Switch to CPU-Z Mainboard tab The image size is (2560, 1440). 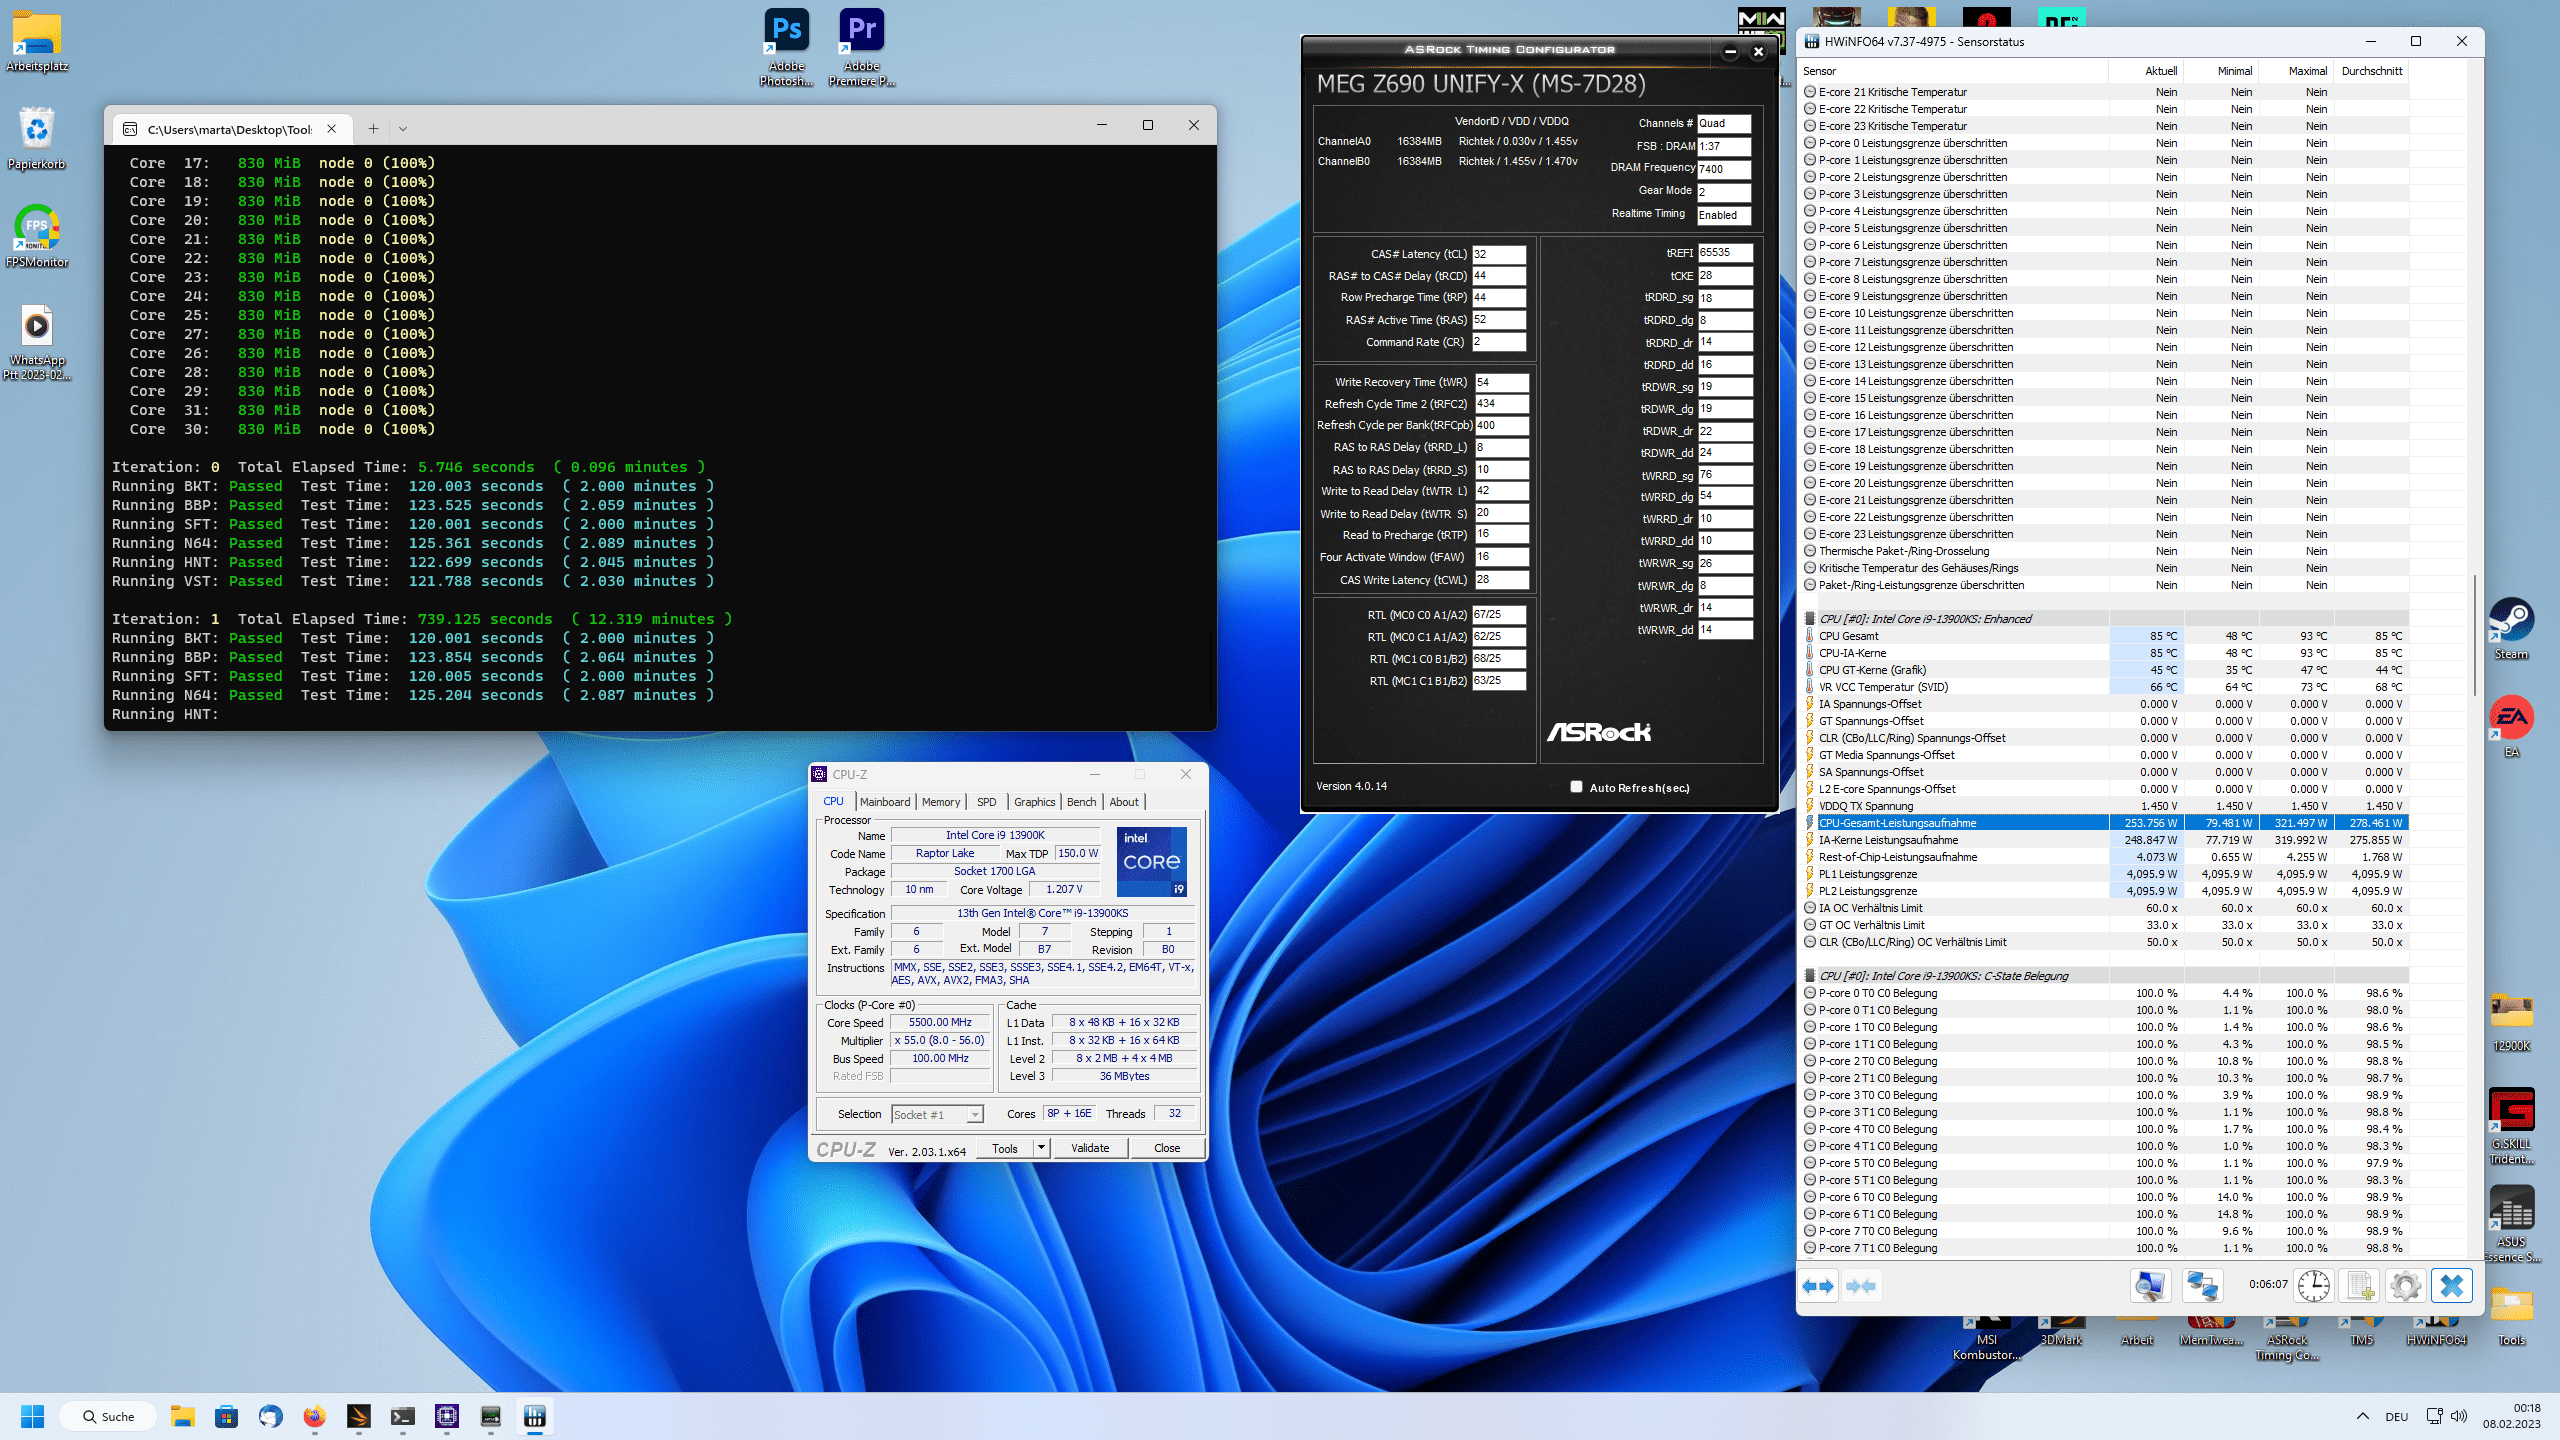pos(884,802)
